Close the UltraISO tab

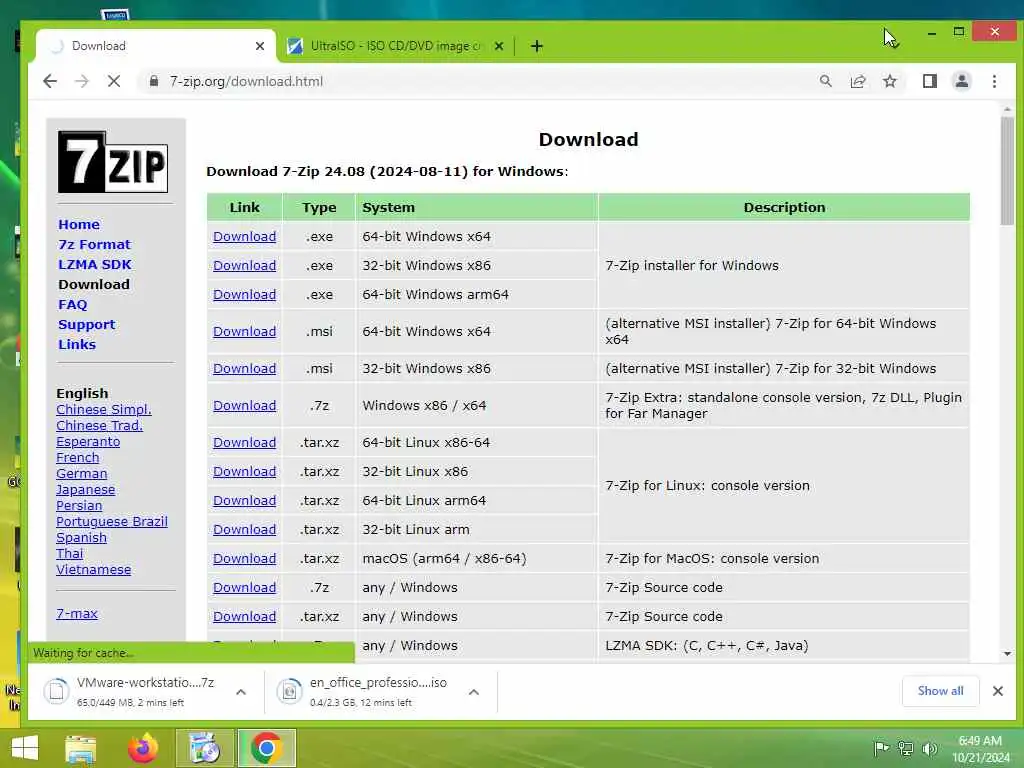[x=499, y=46]
